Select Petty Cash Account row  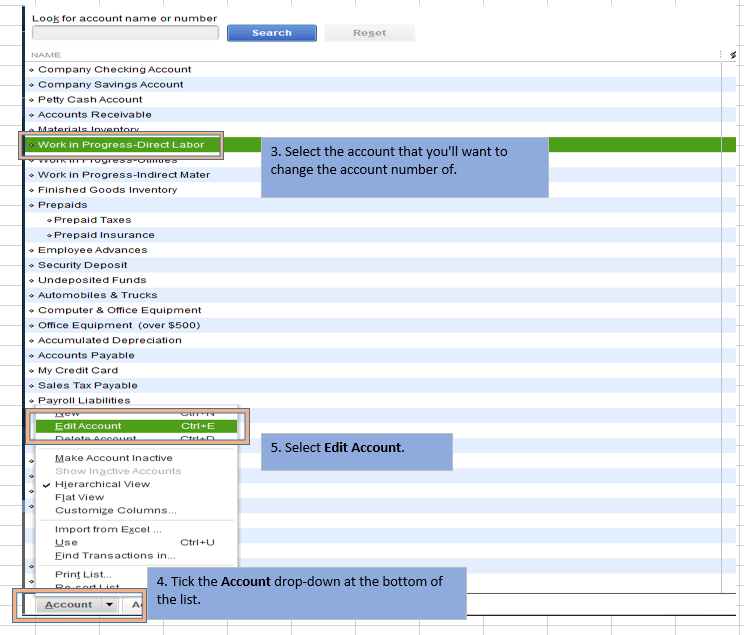[x=381, y=100]
